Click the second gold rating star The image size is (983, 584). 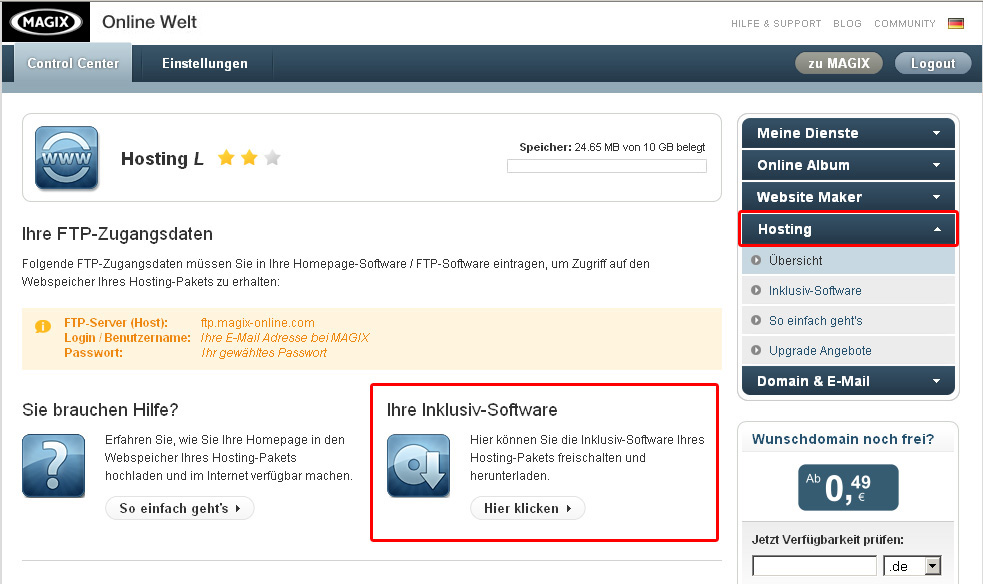(250, 158)
